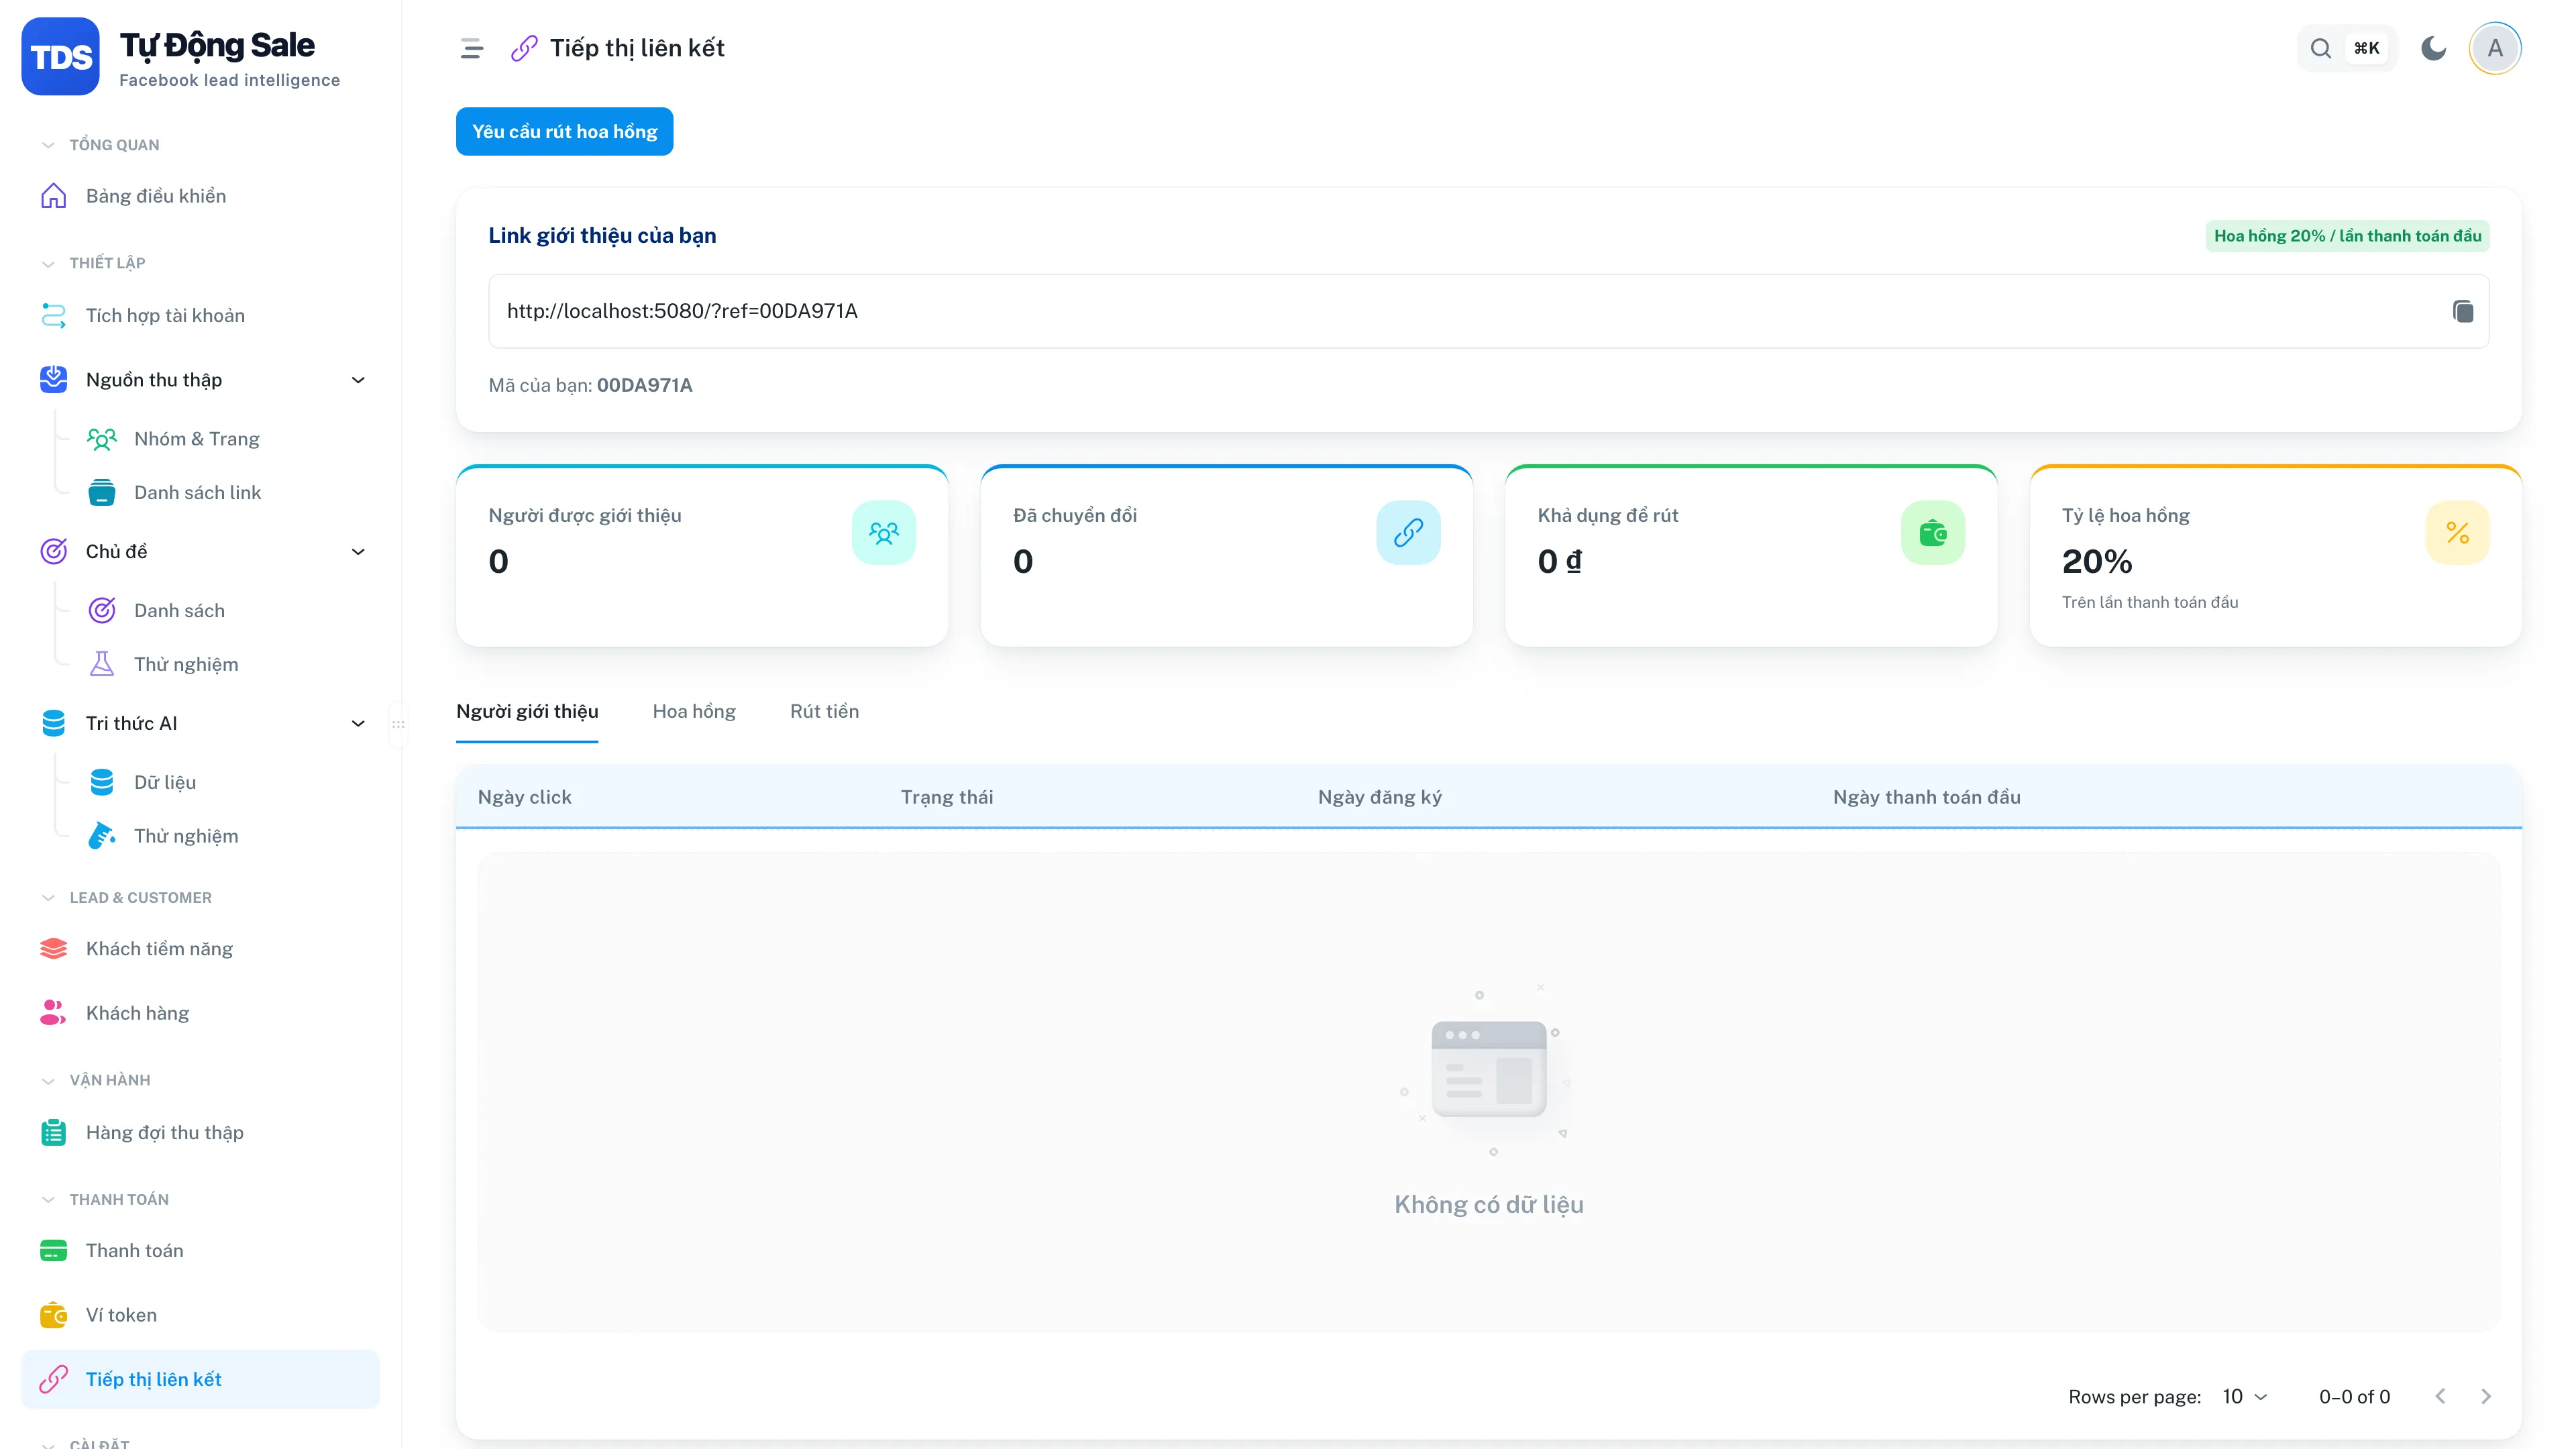Click the TDS logo icon
This screenshot has width=2576, height=1449.
coord(60,57)
